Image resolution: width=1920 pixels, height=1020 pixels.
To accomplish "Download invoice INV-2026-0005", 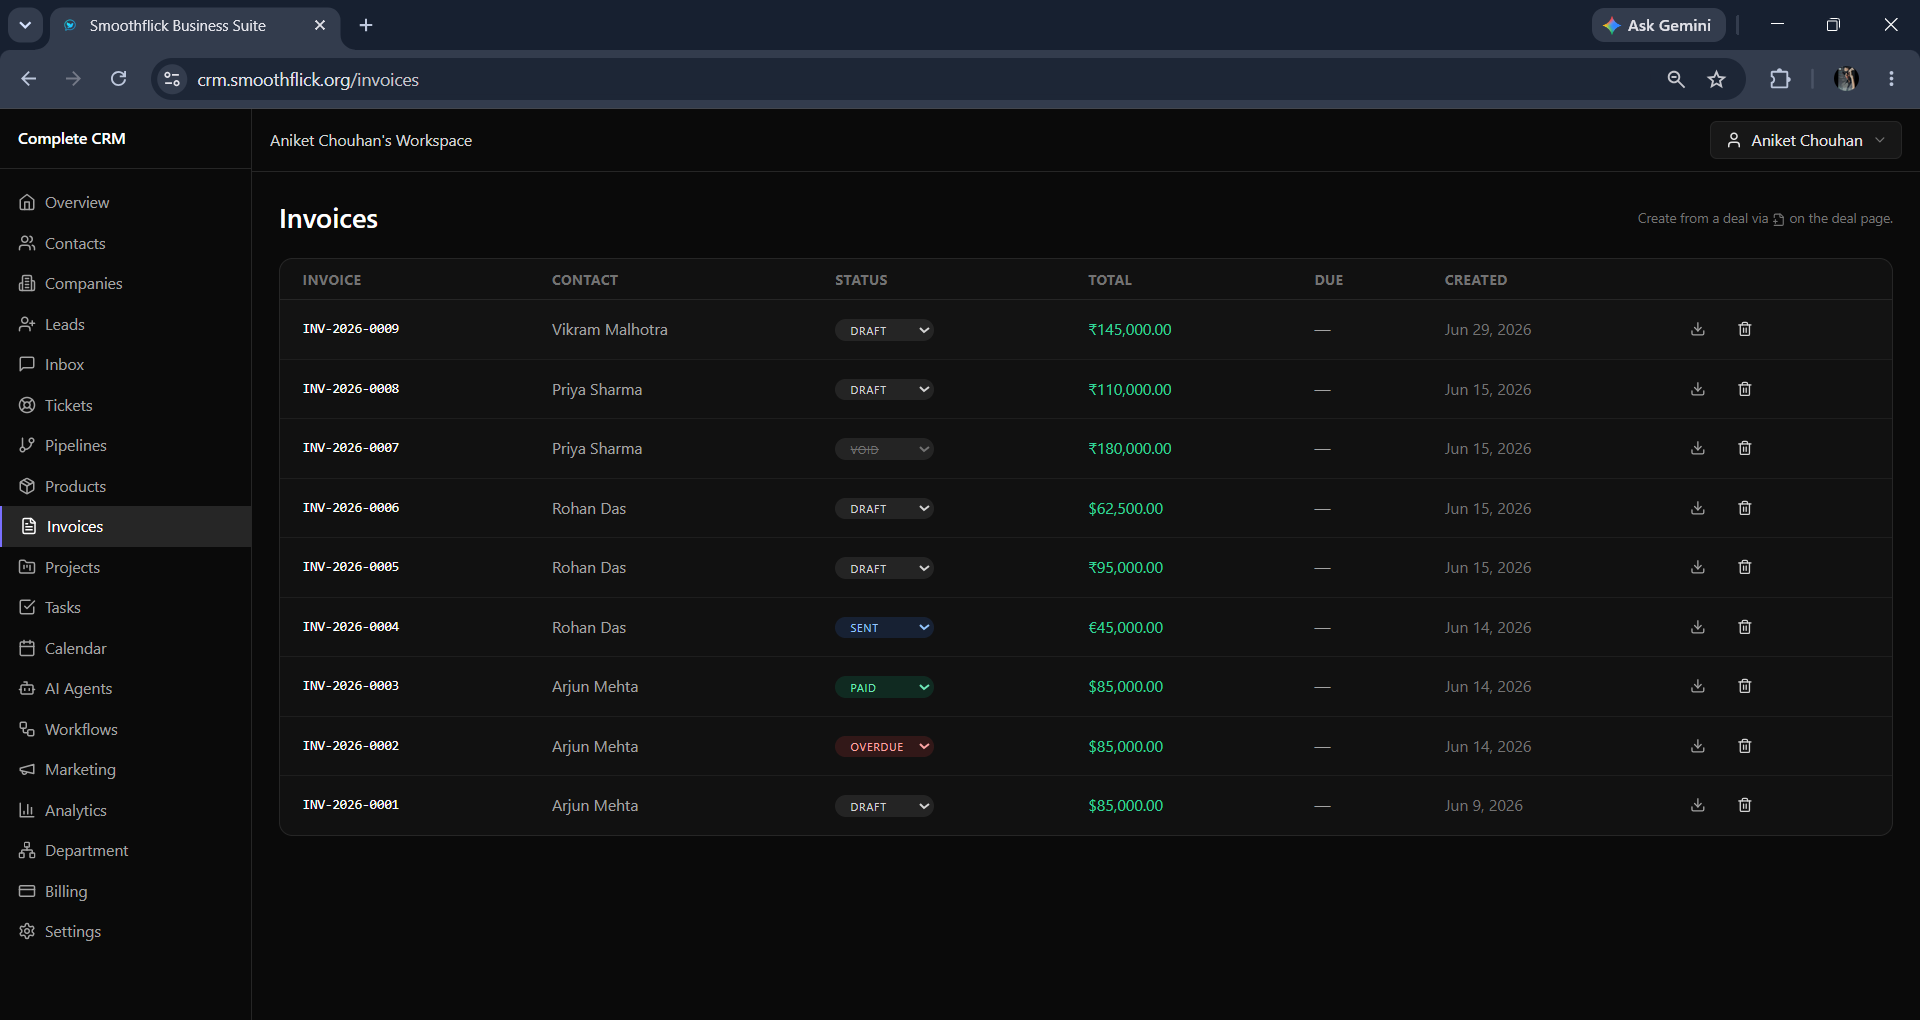I will tap(1697, 567).
